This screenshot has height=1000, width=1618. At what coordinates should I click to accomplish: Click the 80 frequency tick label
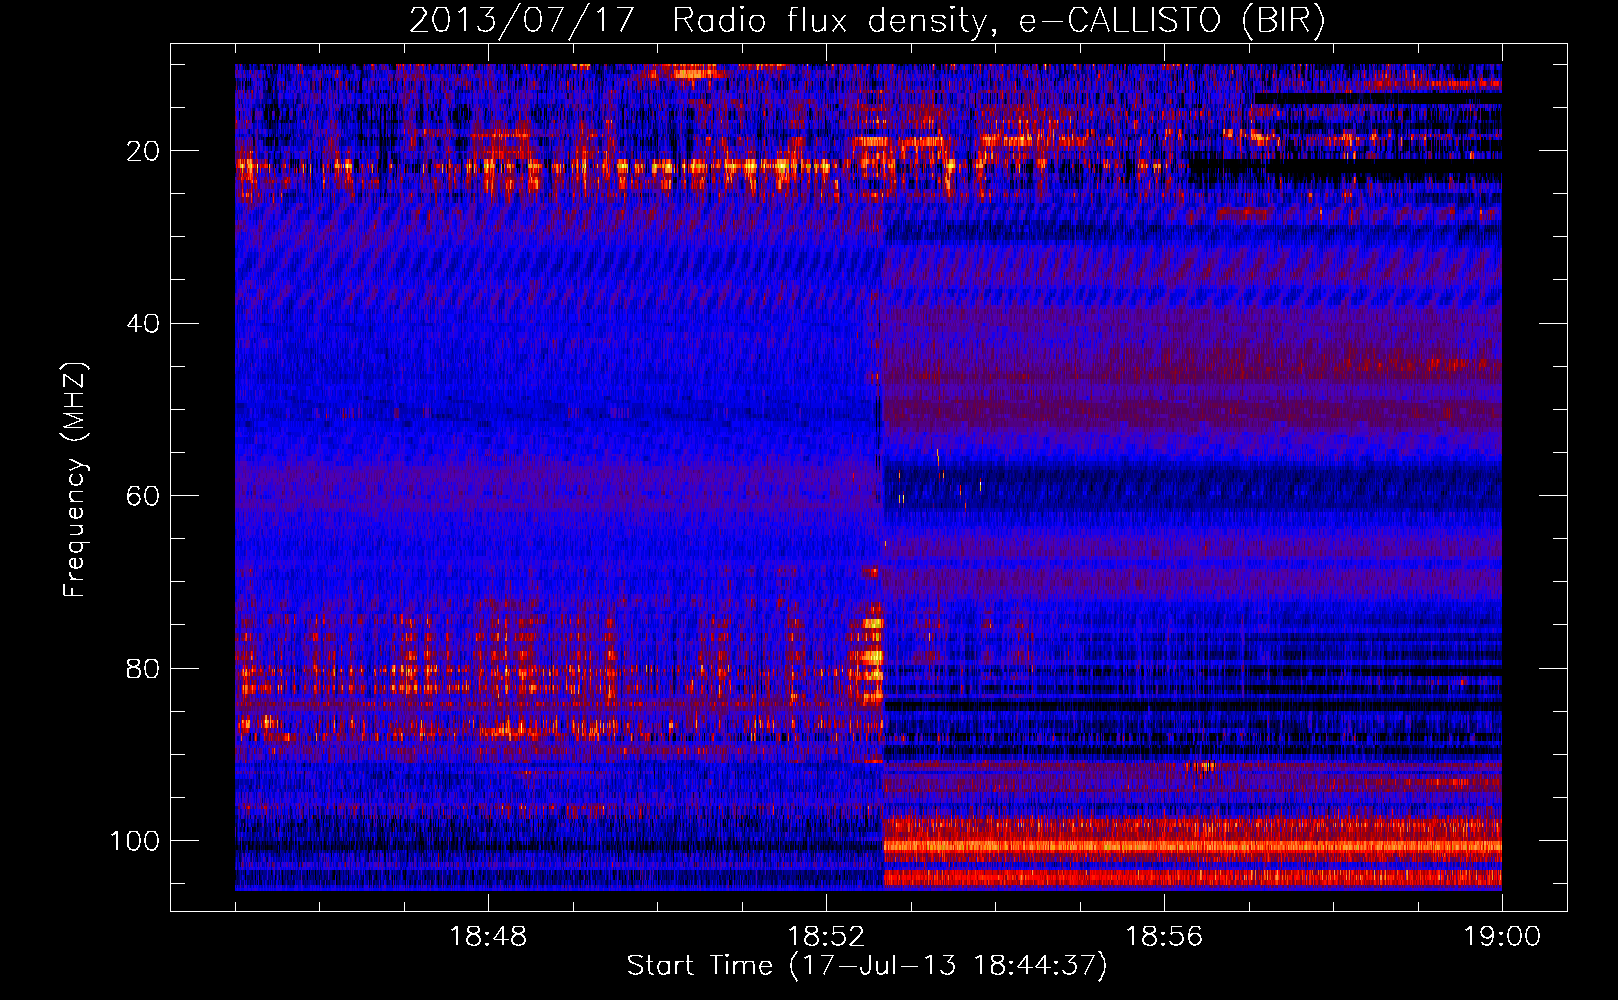click(x=143, y=669)
